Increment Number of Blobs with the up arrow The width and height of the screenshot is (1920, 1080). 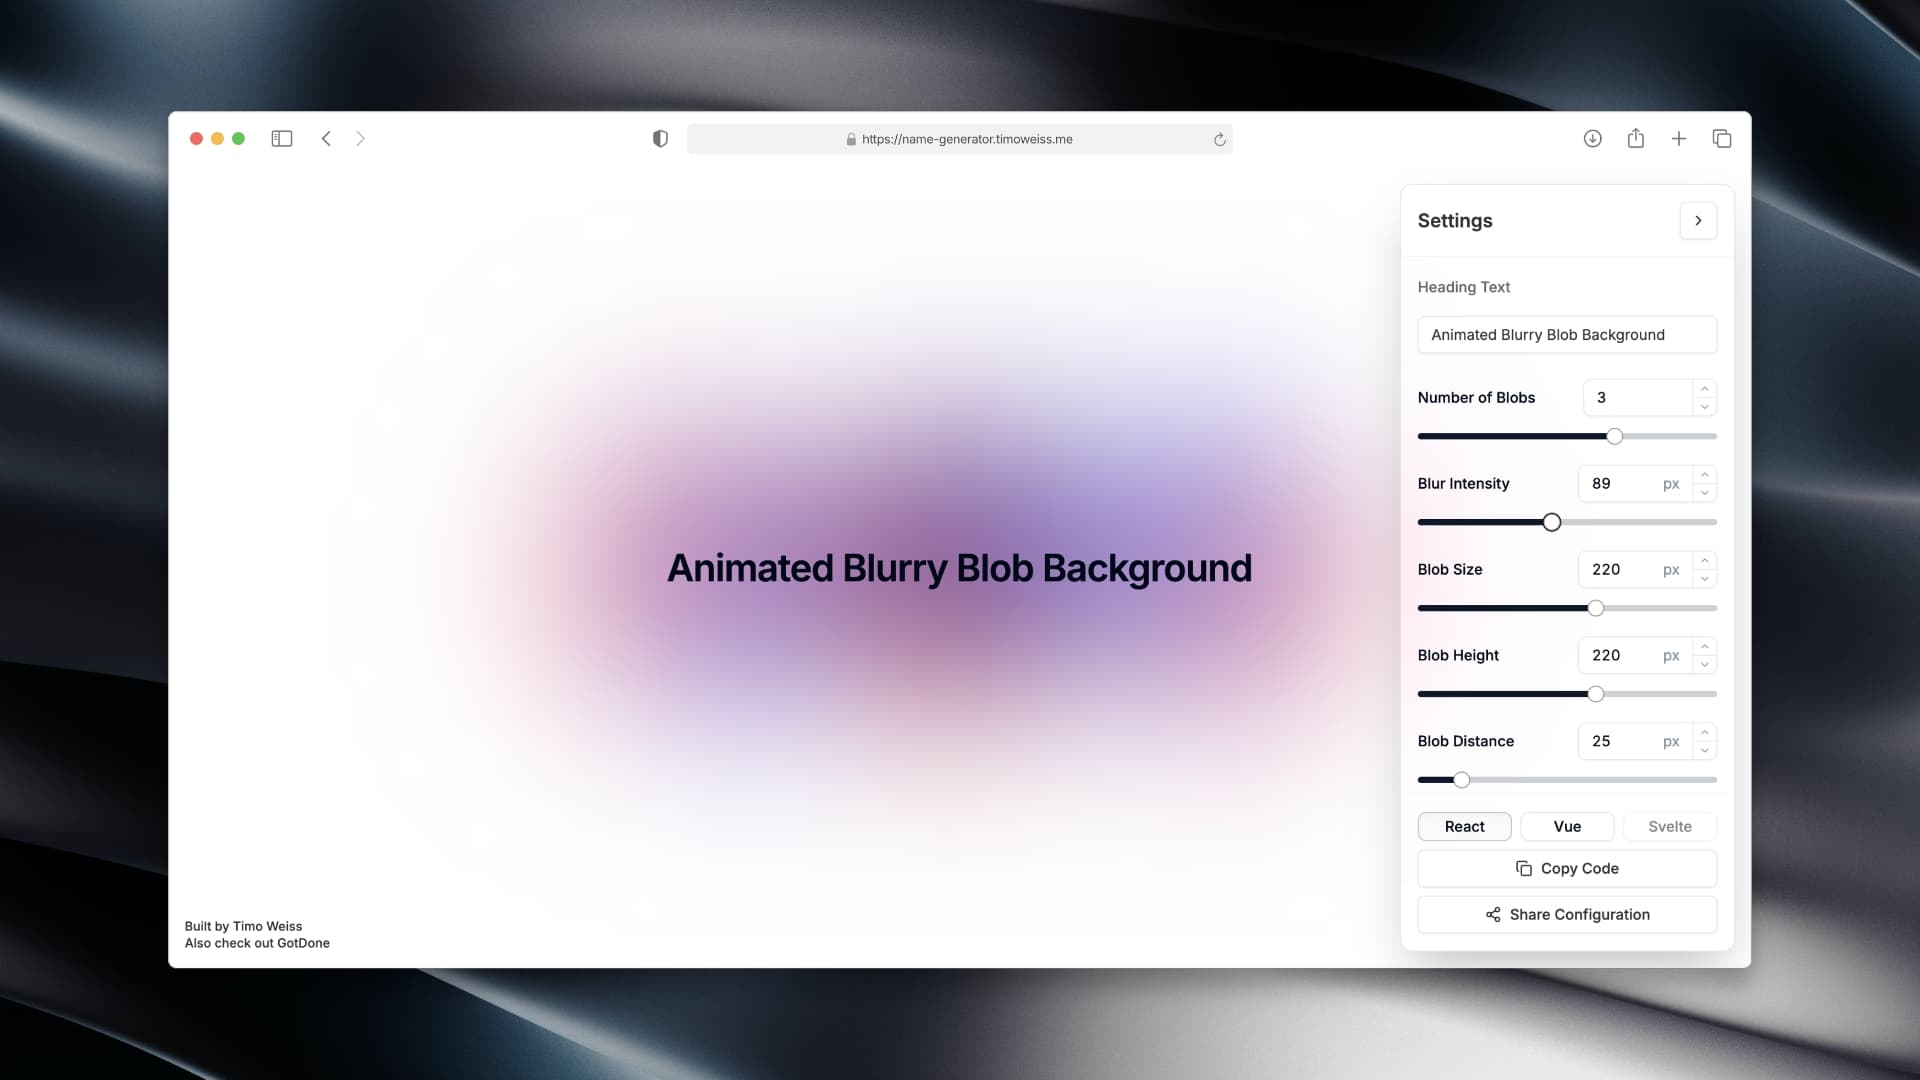(1704, 389)
